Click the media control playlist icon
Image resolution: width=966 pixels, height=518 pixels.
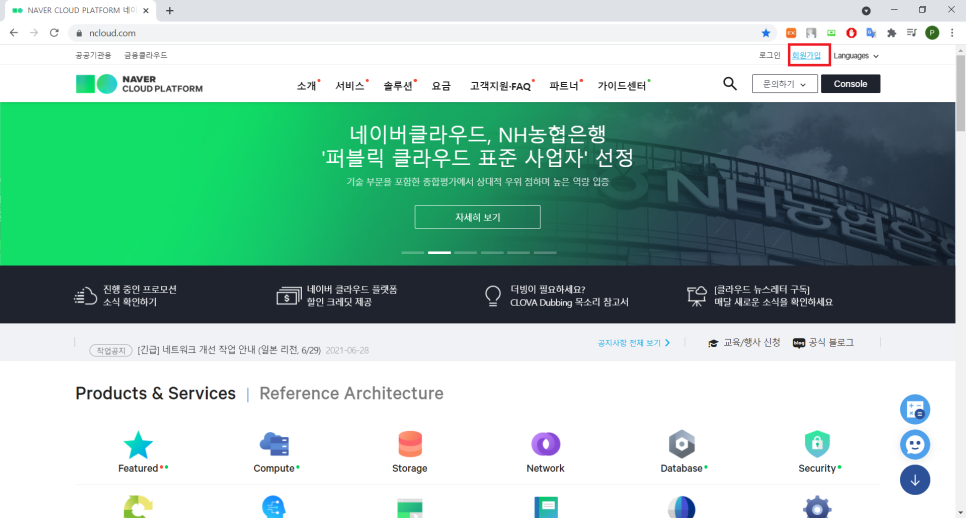tap(912, 33)
